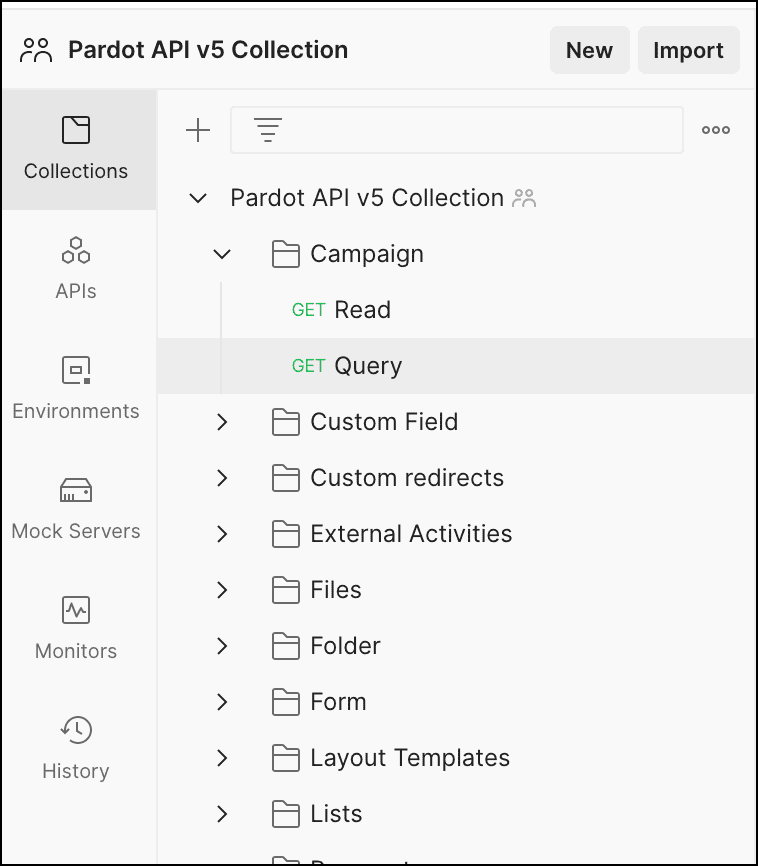Open the Monitors sidebar section
Screen dimensions: 758x866
76,629
